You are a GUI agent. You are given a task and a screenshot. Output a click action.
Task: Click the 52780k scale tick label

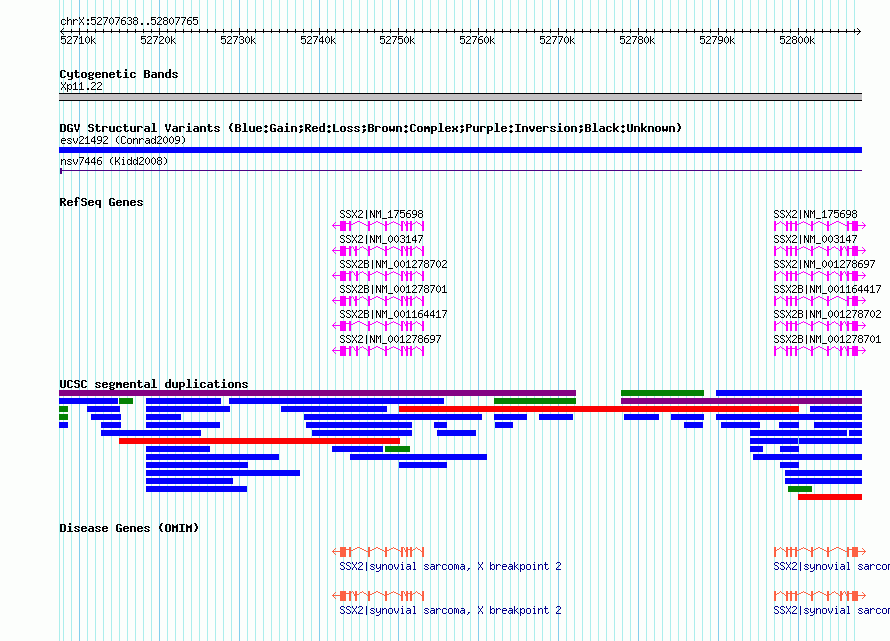[x=637, y=40]
